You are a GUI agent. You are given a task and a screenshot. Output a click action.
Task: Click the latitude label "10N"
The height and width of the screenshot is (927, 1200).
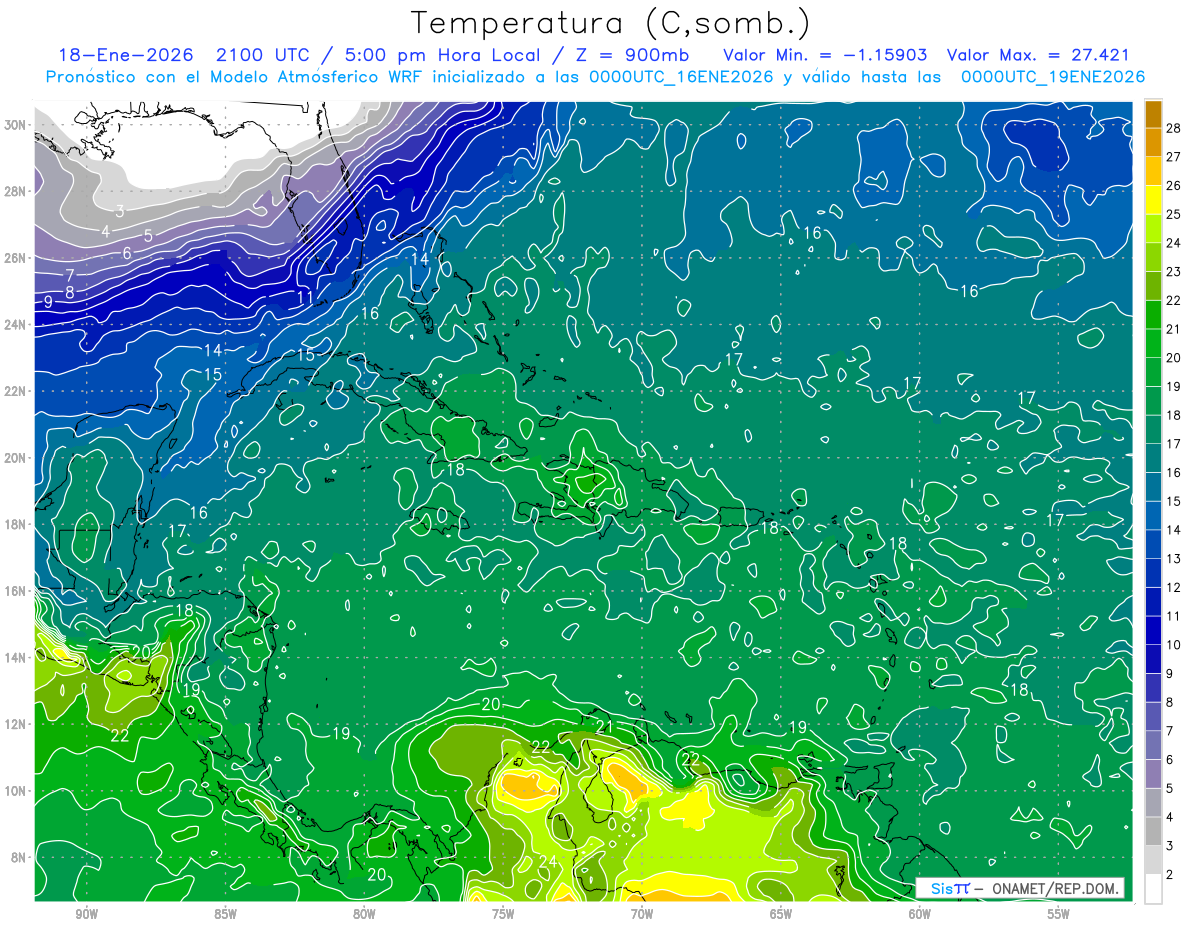[x=15, y=791]
